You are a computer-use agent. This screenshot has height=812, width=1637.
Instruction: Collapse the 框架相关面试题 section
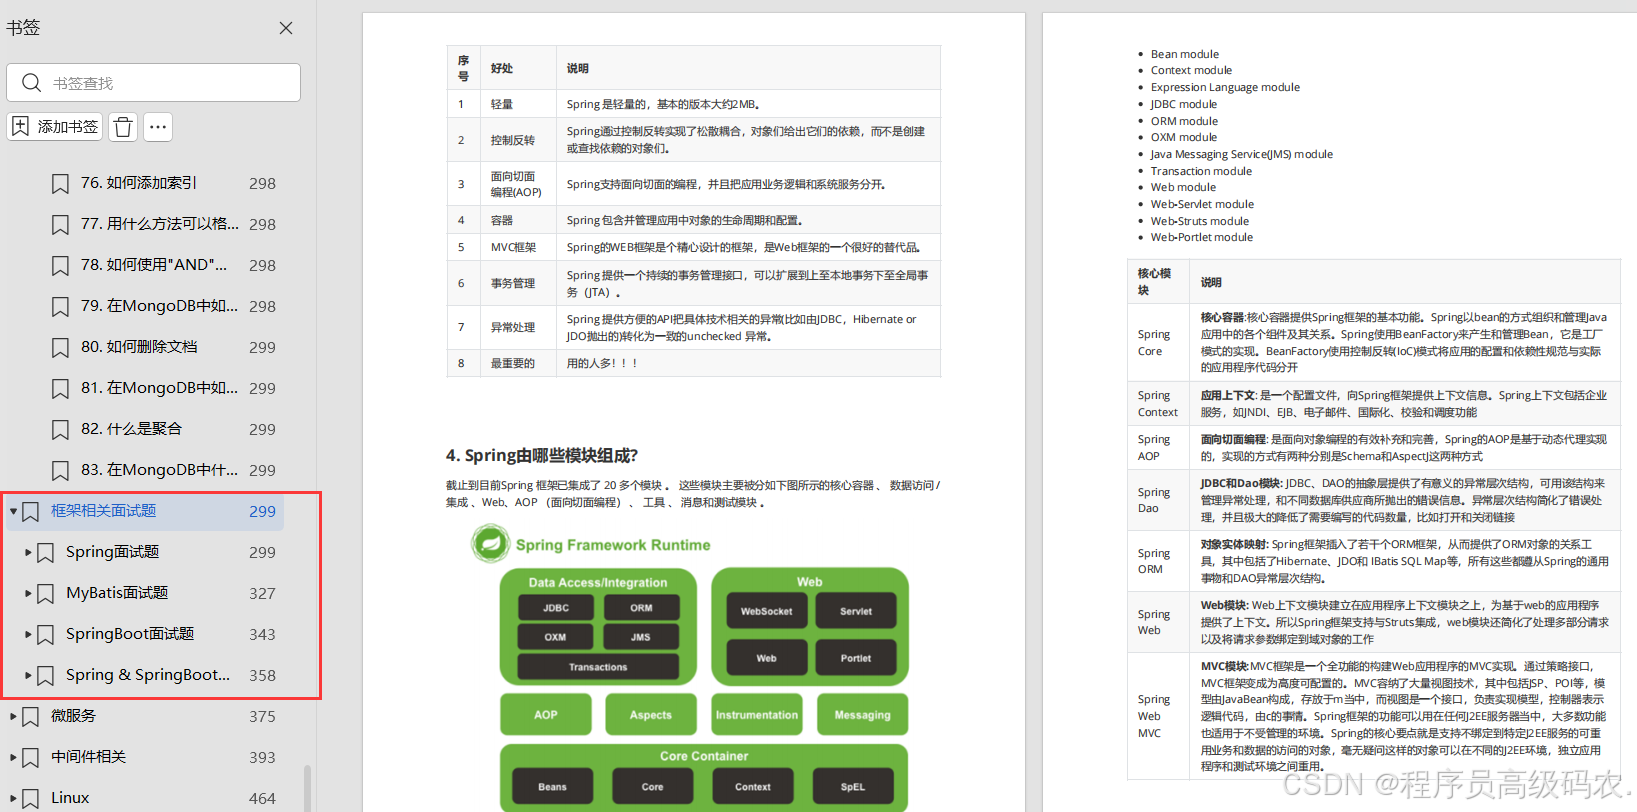(13, 511)
